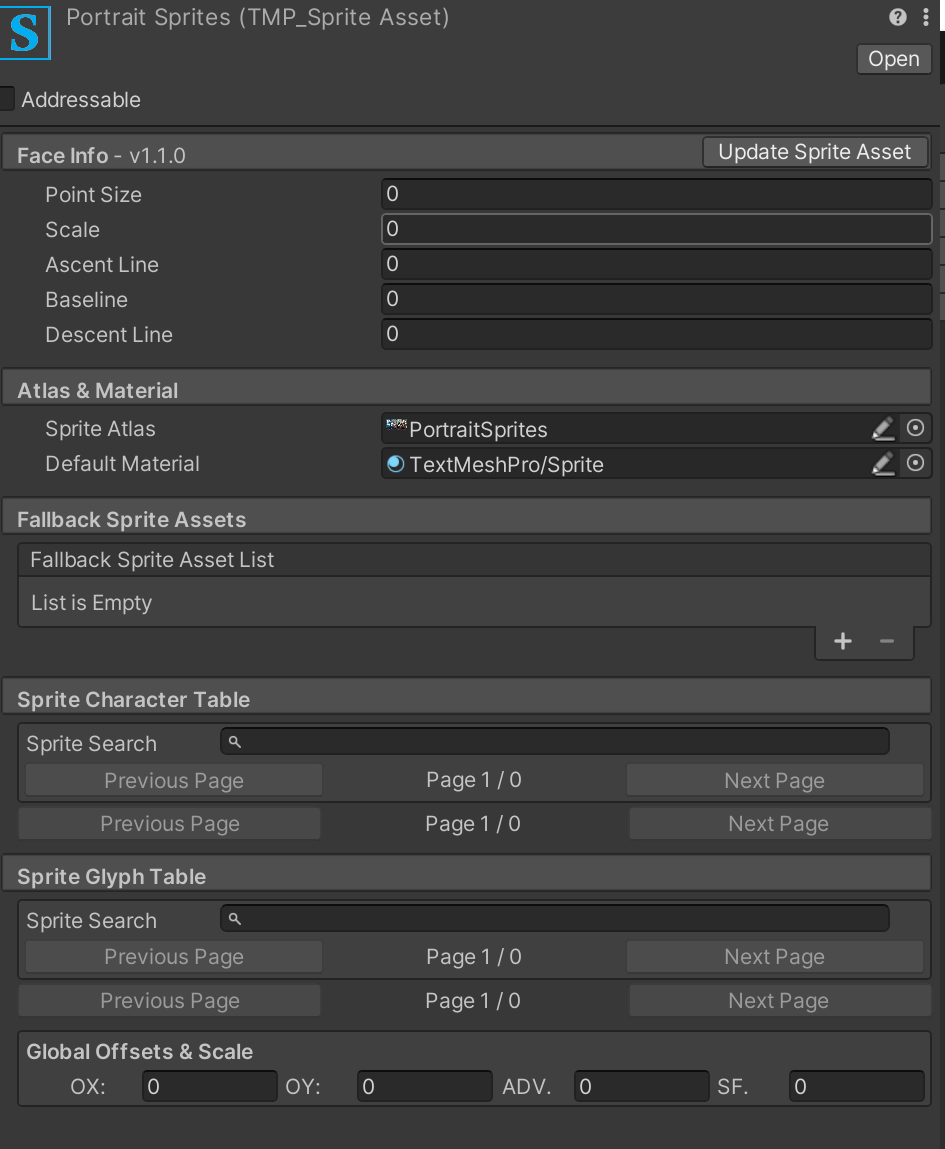The width and height of the screenshot is (945, 1149).
Task: Click the edit pencil beside Sprite Atlas
Action: pos(883,428)
